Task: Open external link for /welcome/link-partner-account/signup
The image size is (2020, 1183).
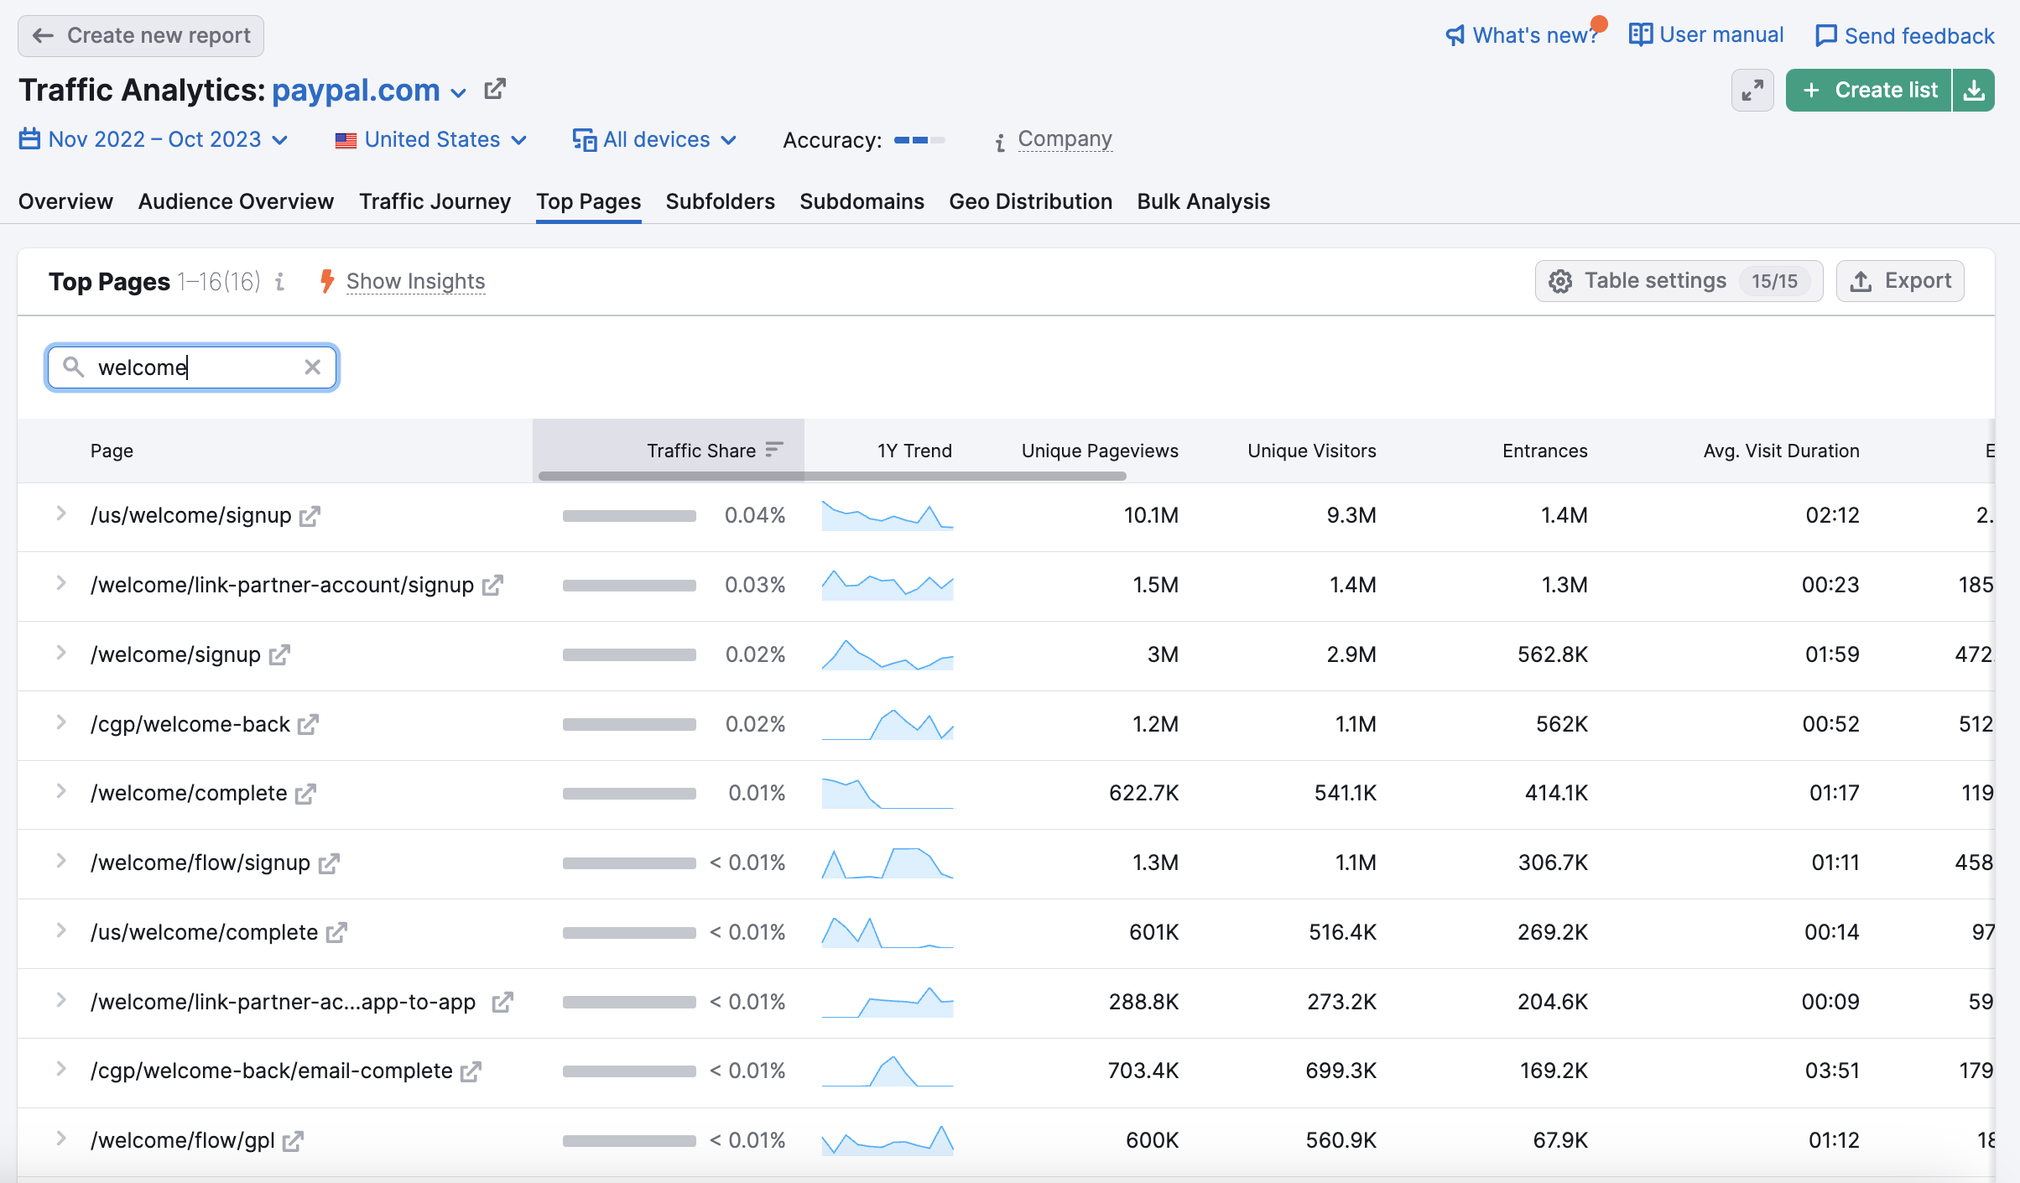Action: point(492,585)
